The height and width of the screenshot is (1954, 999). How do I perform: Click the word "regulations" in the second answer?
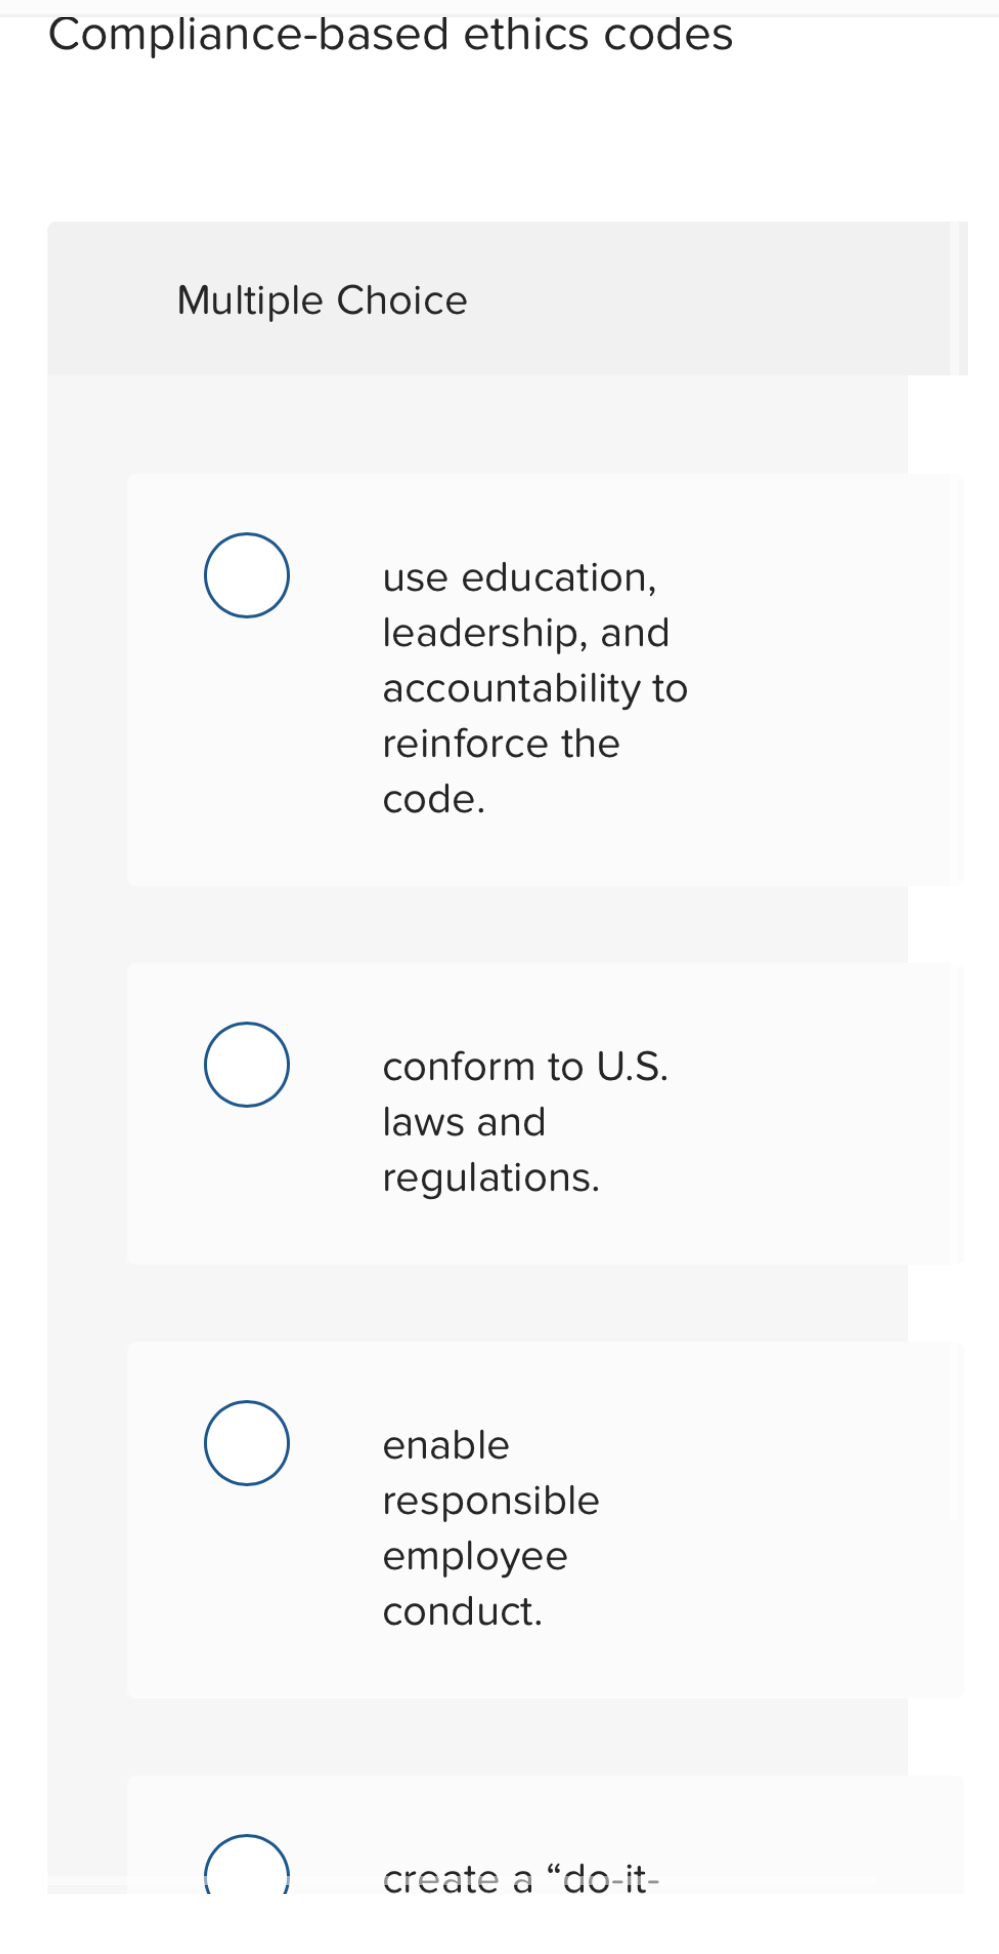(490, 1177)
